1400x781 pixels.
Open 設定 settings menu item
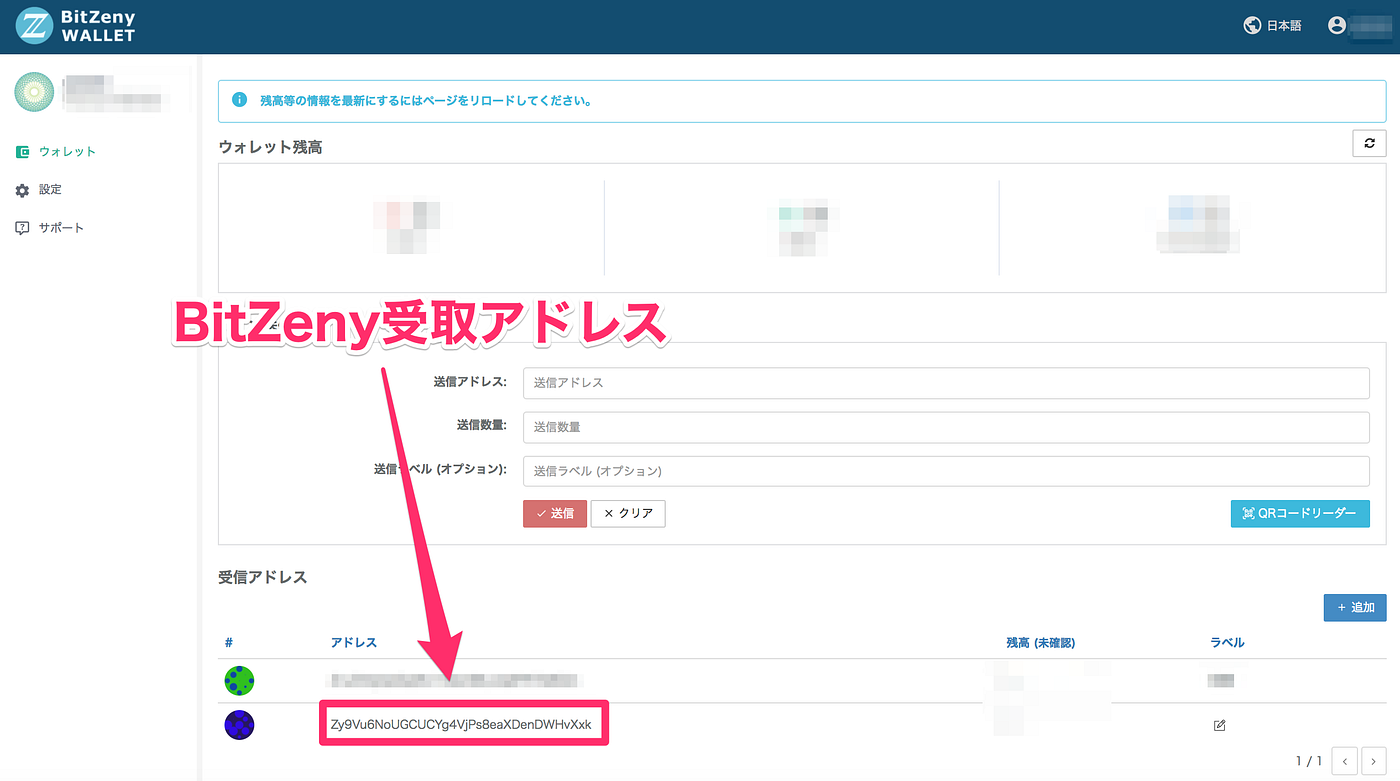pyautogui.click(x=50, y=190)
